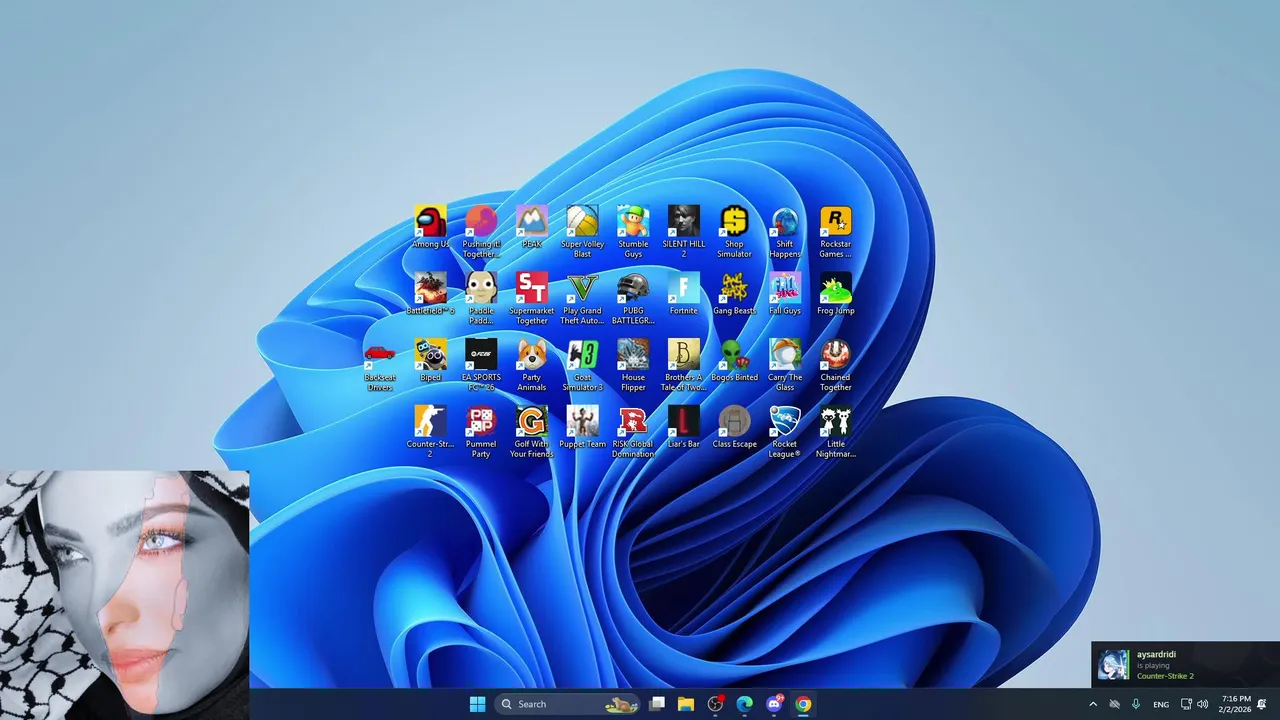The width and height of the screenshot is (1280, 720).
Task: Open the Rocket League shortcut
Action: pyautogui.click(x=785, y=432)
